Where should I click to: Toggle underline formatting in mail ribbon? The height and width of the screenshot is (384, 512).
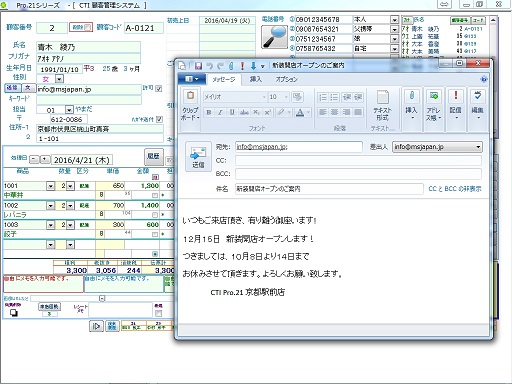coord(232,112)
